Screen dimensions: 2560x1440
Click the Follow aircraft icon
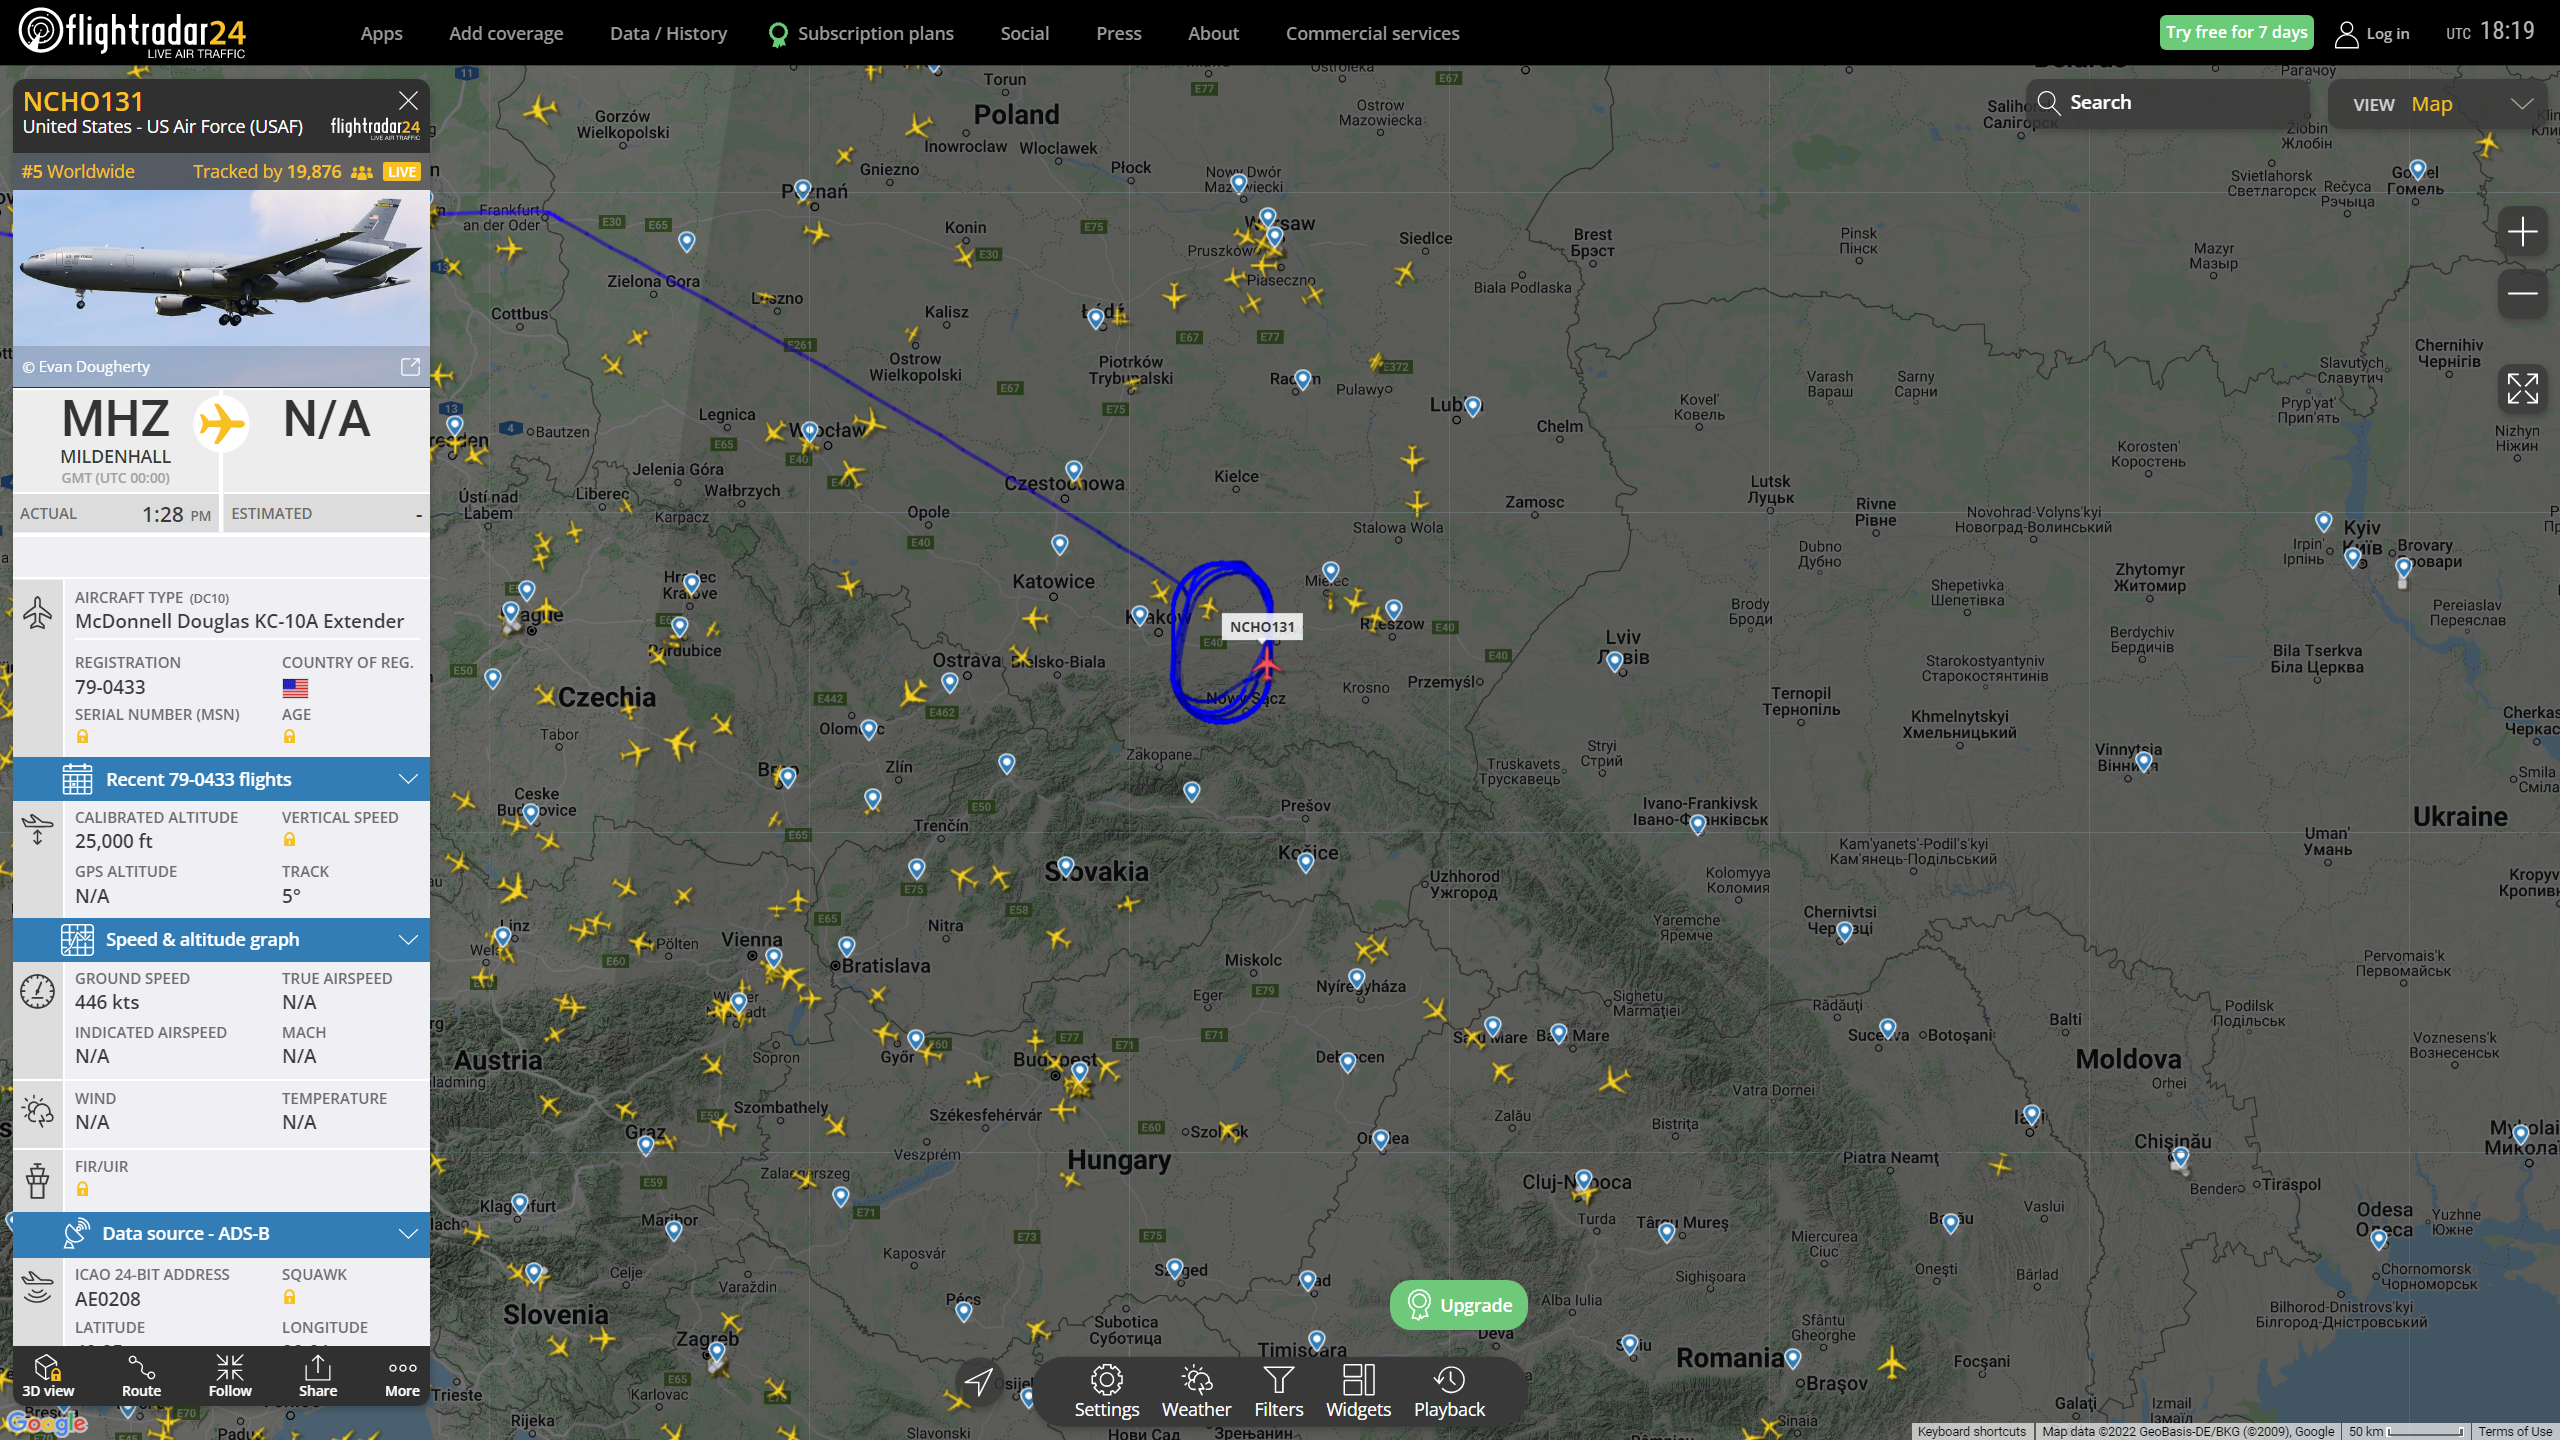(x=230, y=1376)
